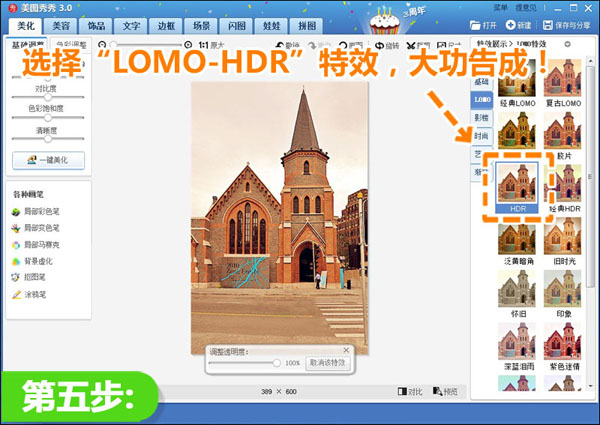Select the 局部变色笔 brush tool

[36, 228]
